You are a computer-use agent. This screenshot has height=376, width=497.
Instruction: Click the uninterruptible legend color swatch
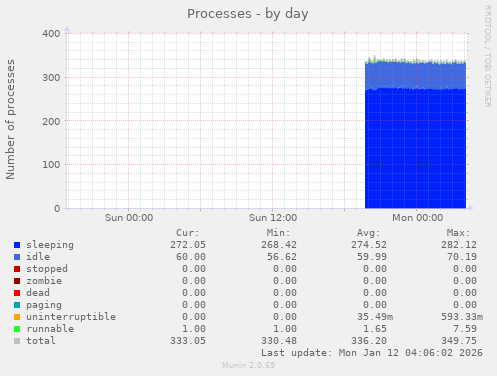17,317
